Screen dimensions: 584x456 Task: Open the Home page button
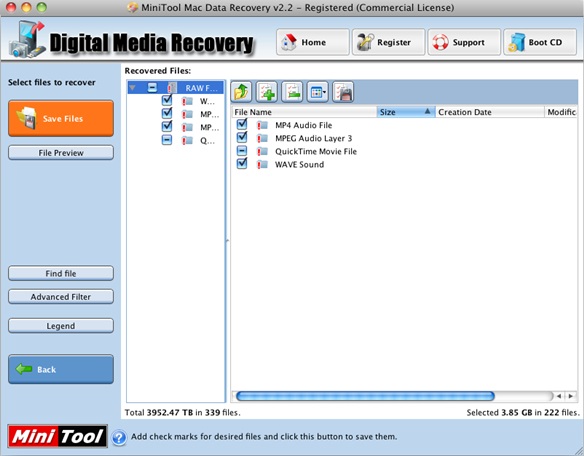pyautogui.click(x=313, y=42)
